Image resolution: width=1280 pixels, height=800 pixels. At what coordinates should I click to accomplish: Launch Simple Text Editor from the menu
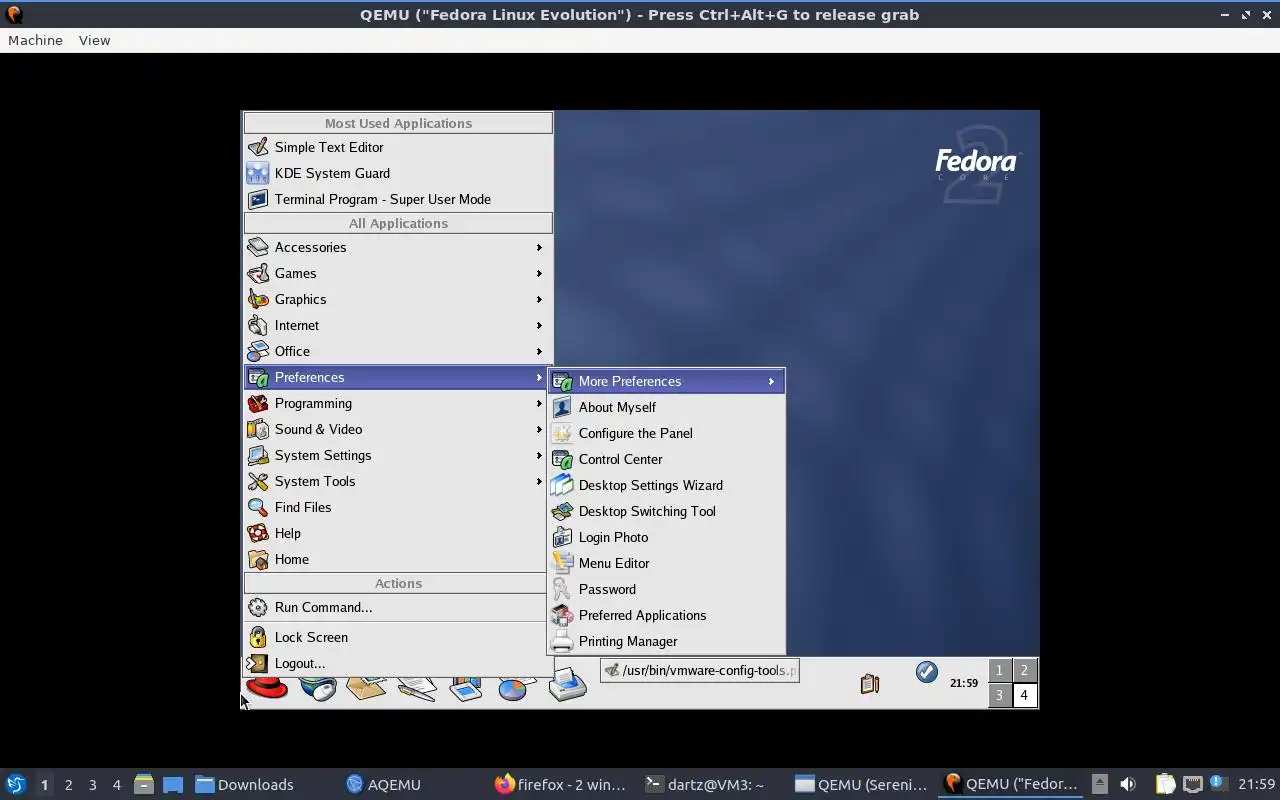click(398, 147)
